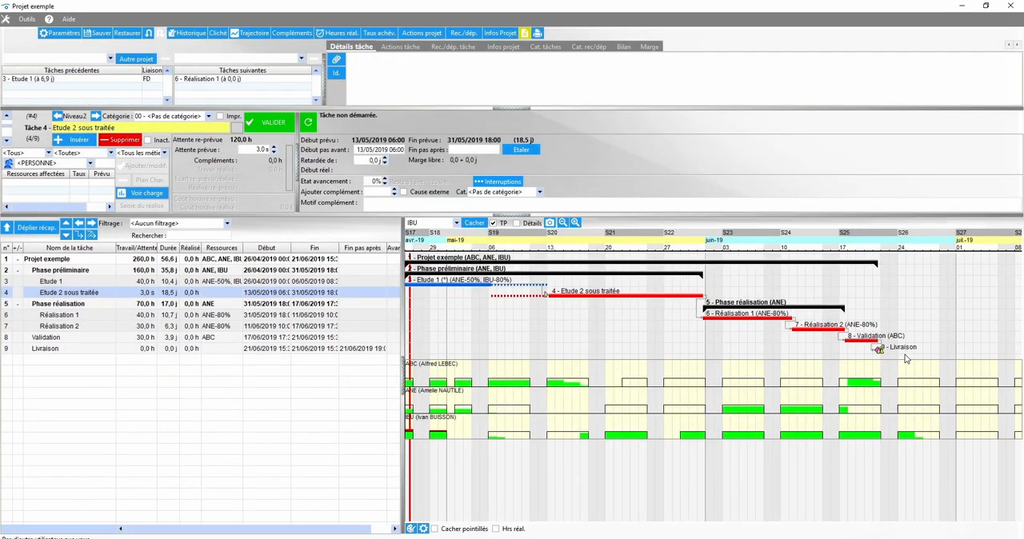Click the Rechercher search field
Image resolution: width=1024 pixels, height=539 pixels.
[200, 235]
